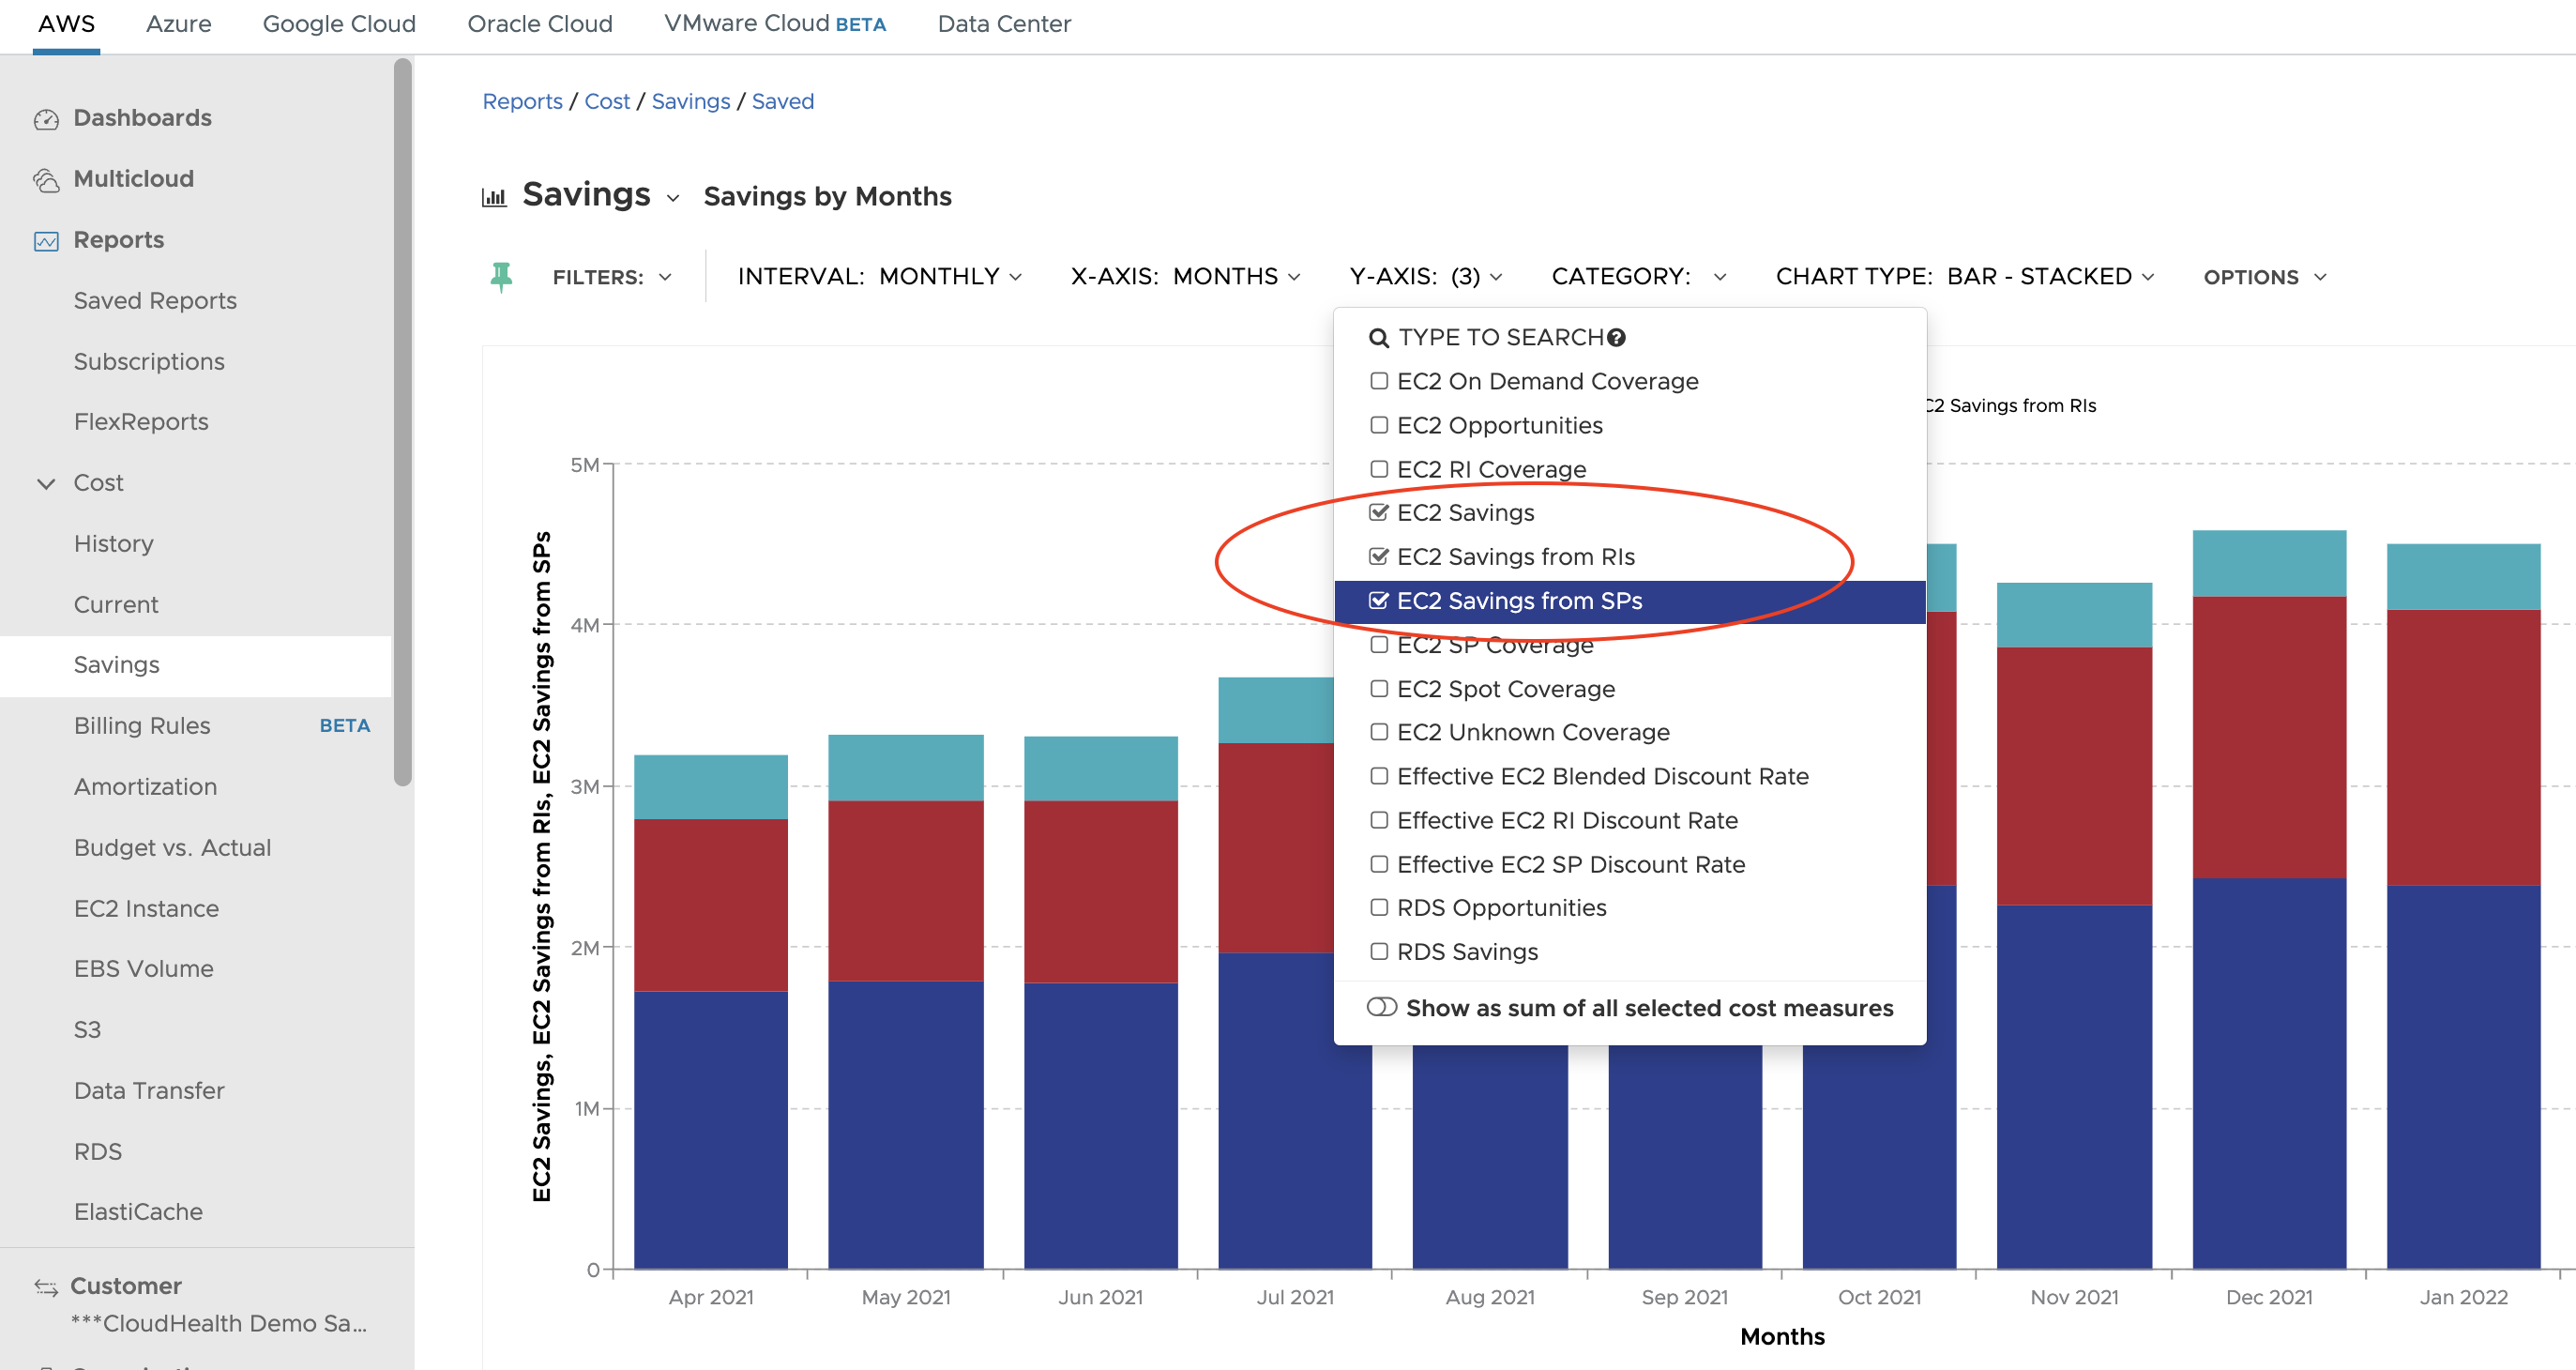The image size is (2576, 1370).
Task: Uncheck the EC2 Savings from RIs checkbox
Action: [x=1379, y=556]
